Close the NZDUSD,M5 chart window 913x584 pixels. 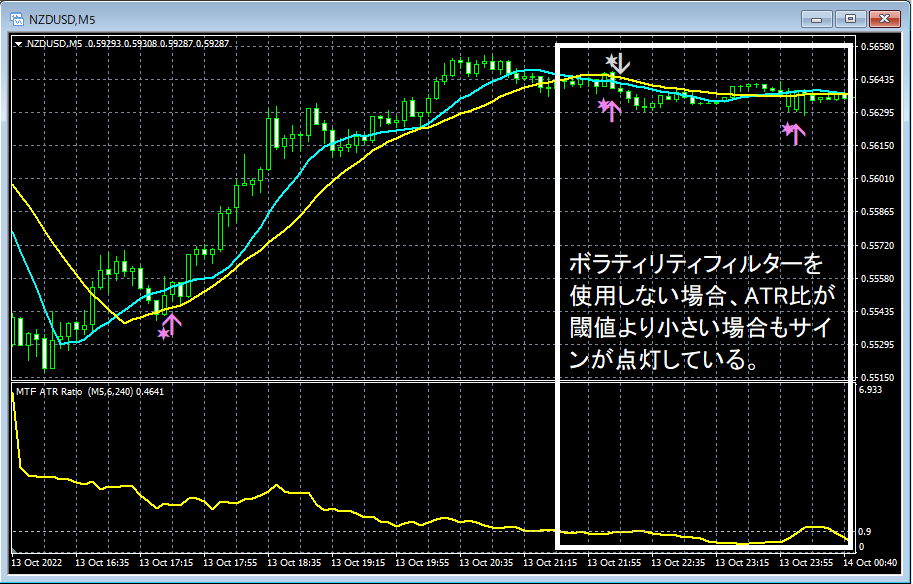(884, 19)
